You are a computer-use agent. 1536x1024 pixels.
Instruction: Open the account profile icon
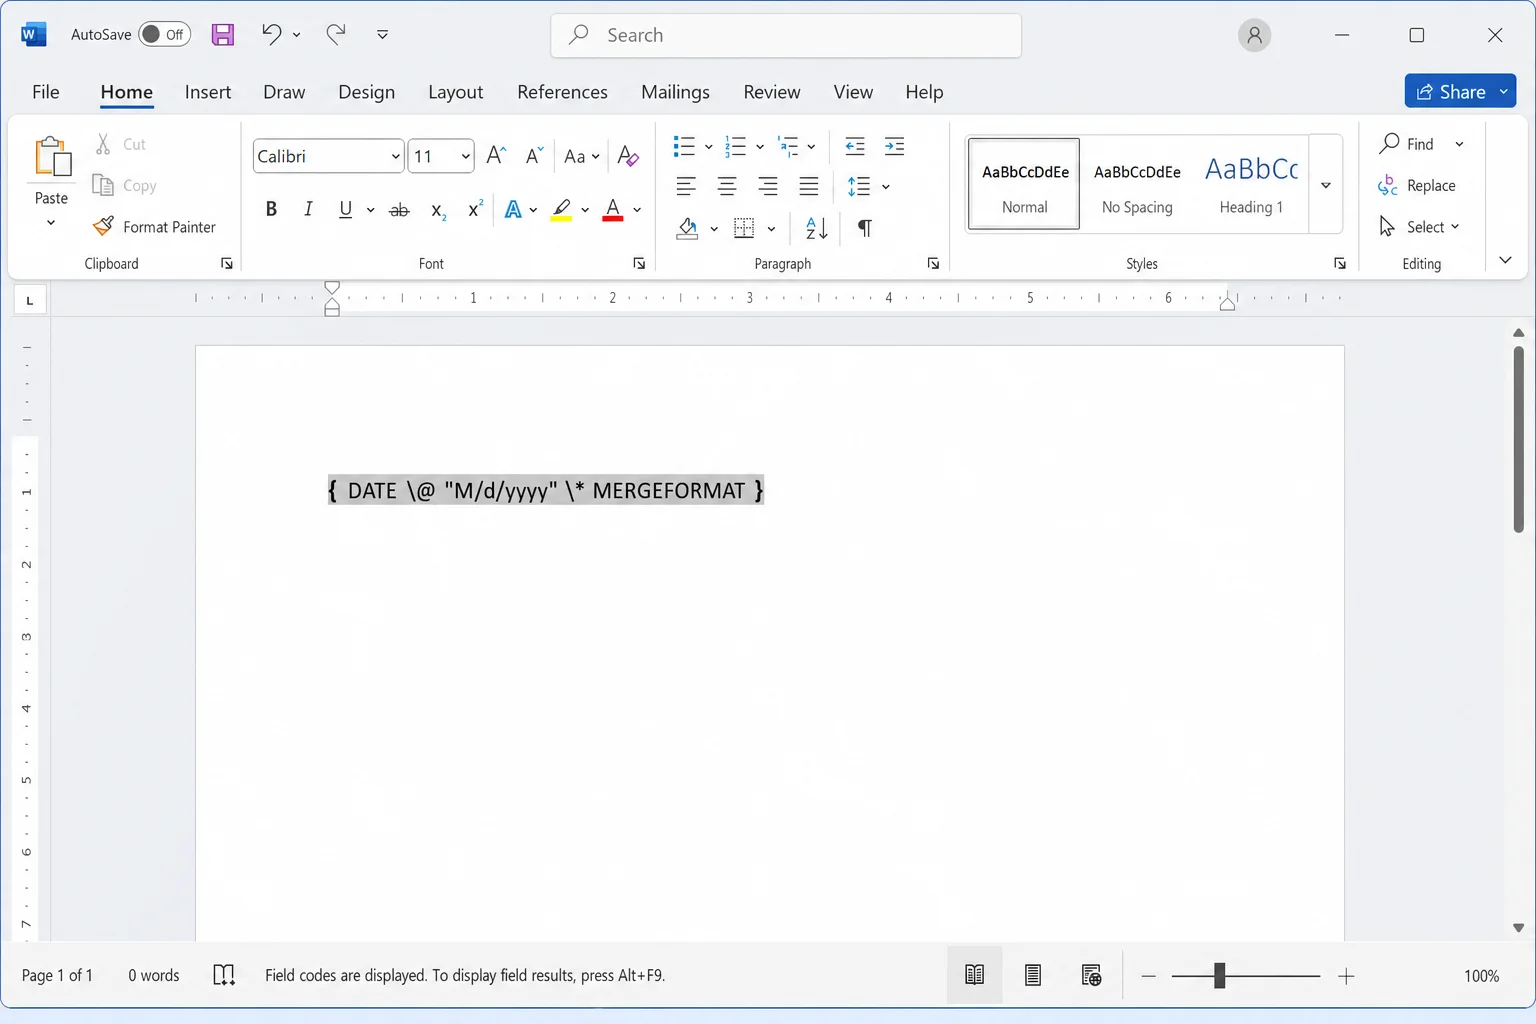[x=1254, y=35]
